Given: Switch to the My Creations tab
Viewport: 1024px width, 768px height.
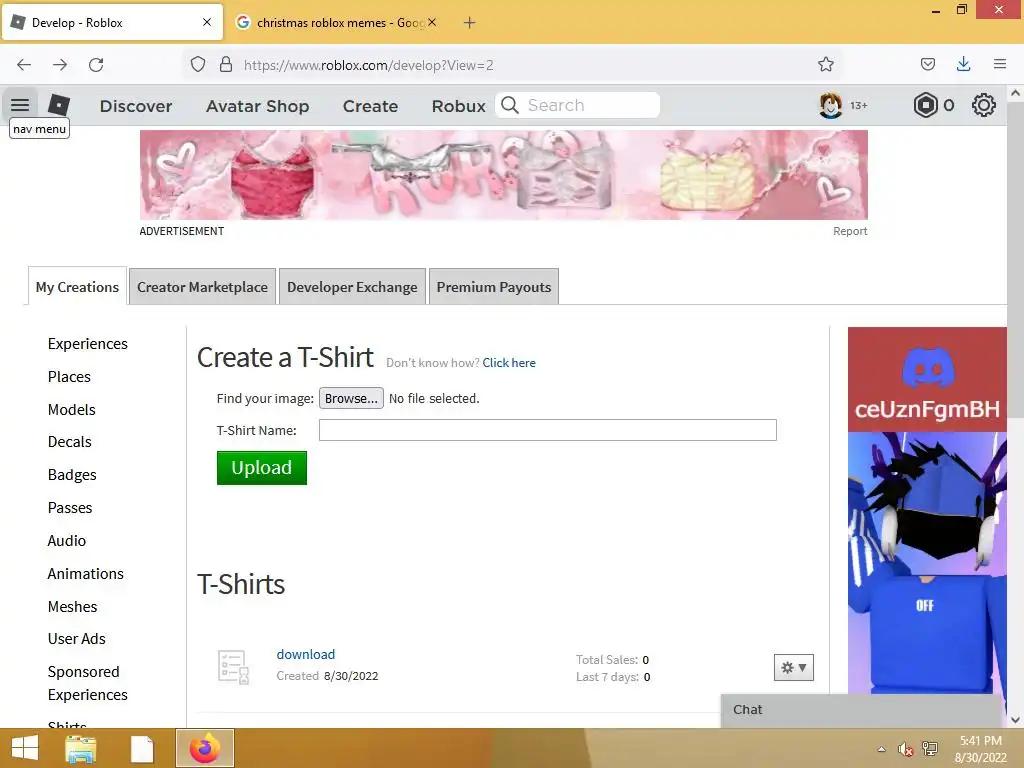Looking at the screenshot, I should 77,287.
